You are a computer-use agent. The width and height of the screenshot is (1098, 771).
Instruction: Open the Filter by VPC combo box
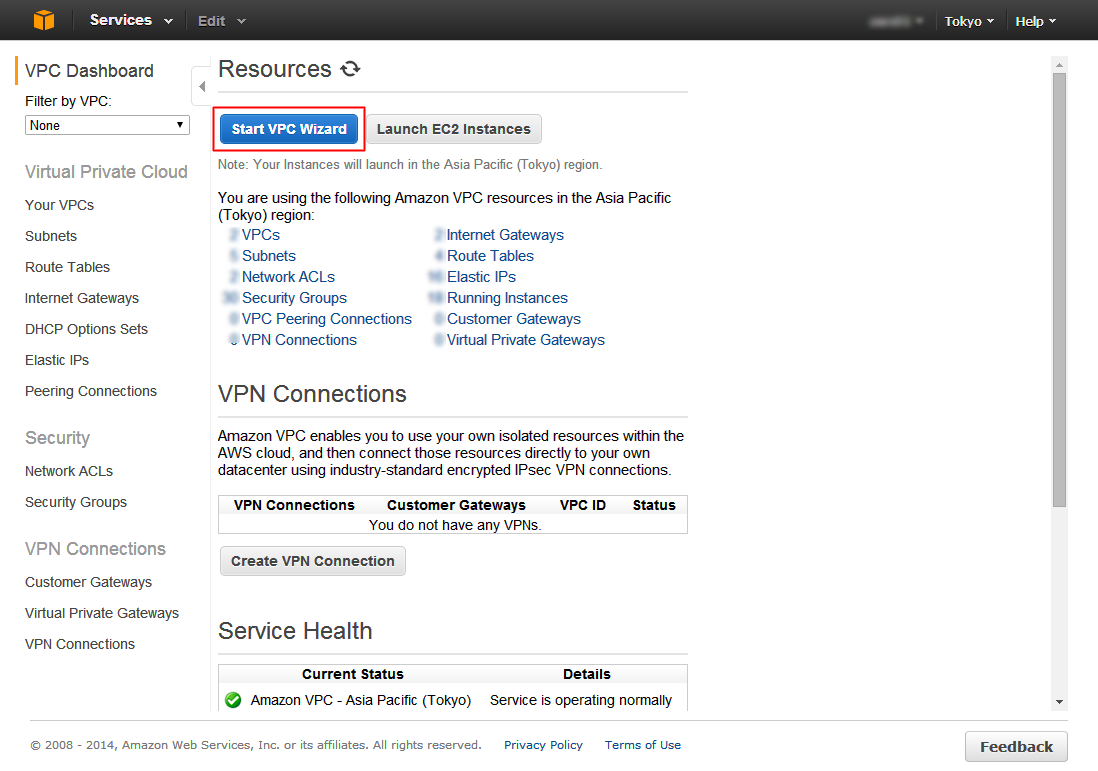(x=107, y=125)
